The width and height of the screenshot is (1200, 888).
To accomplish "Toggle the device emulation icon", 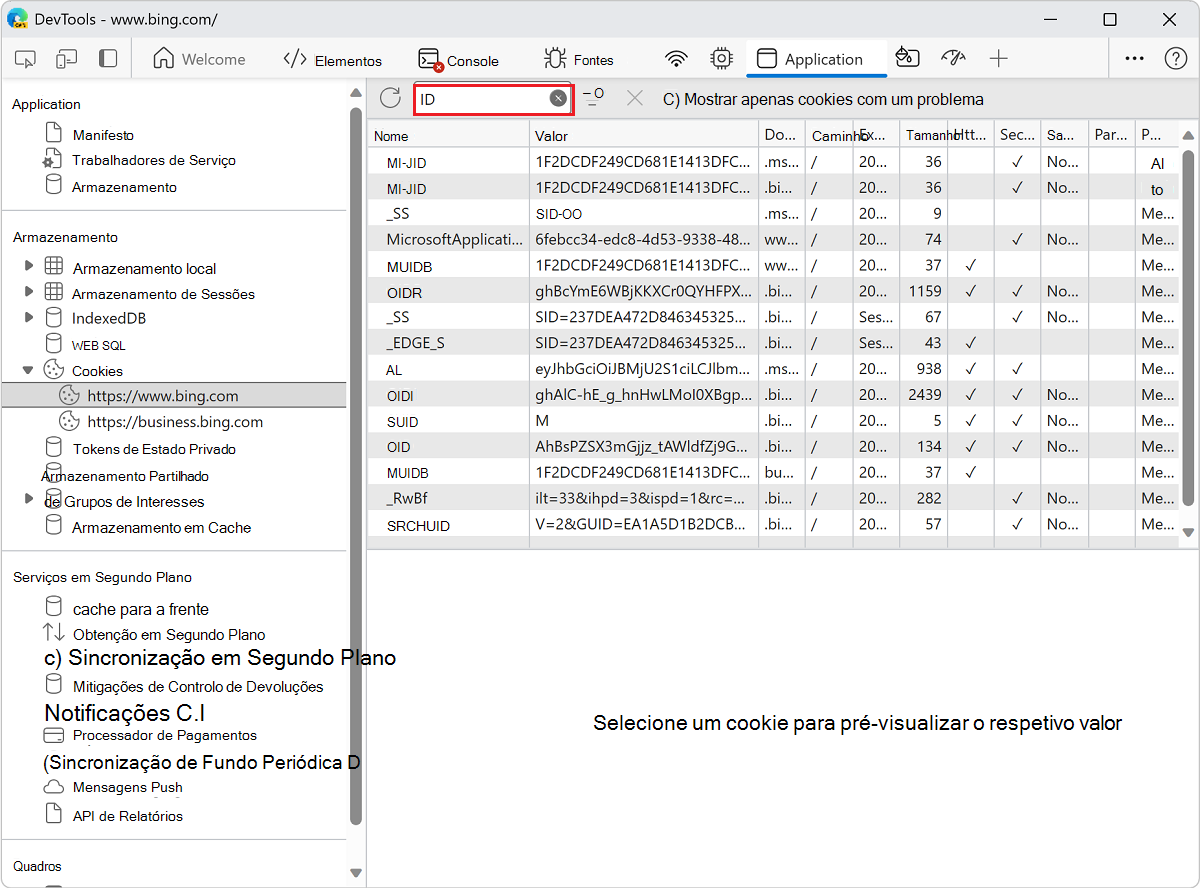I will tap(65, 58).
